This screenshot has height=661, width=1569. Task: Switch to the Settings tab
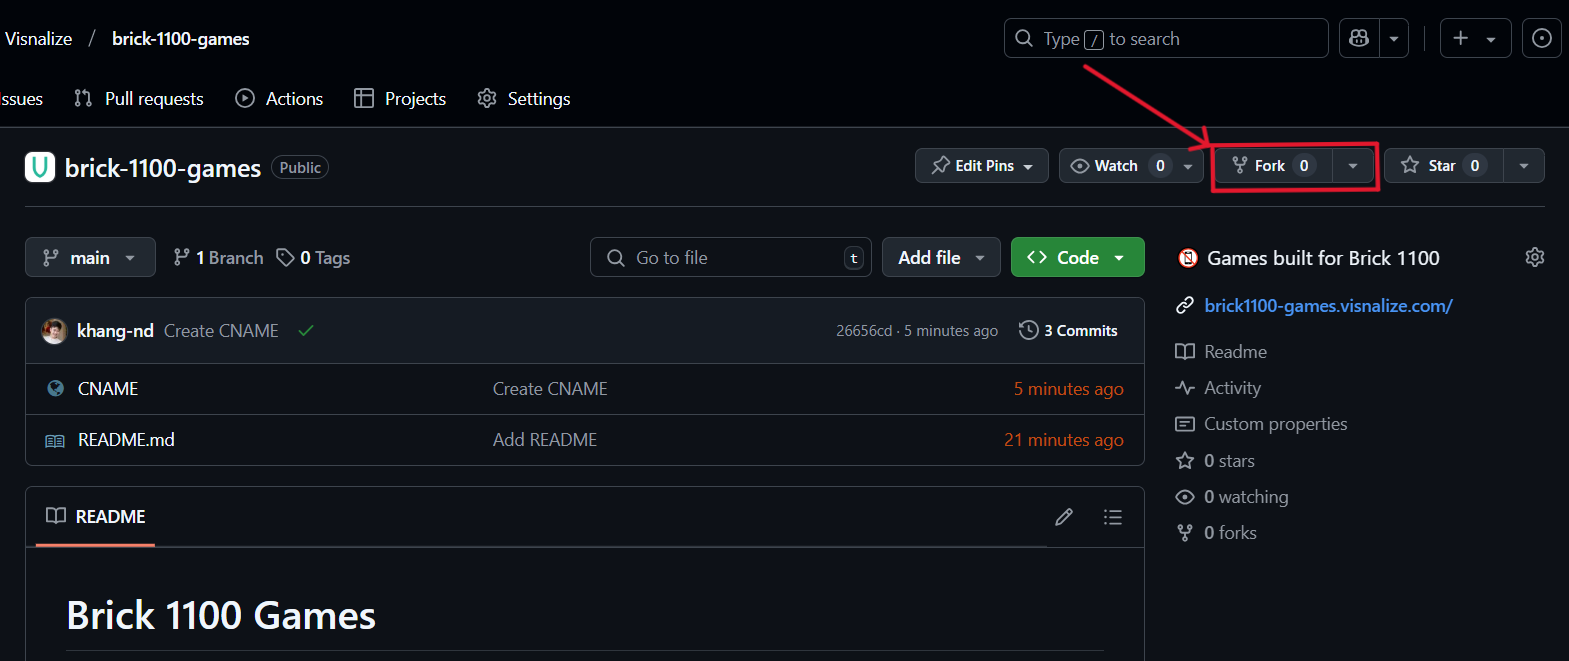(x=524, y=98)
